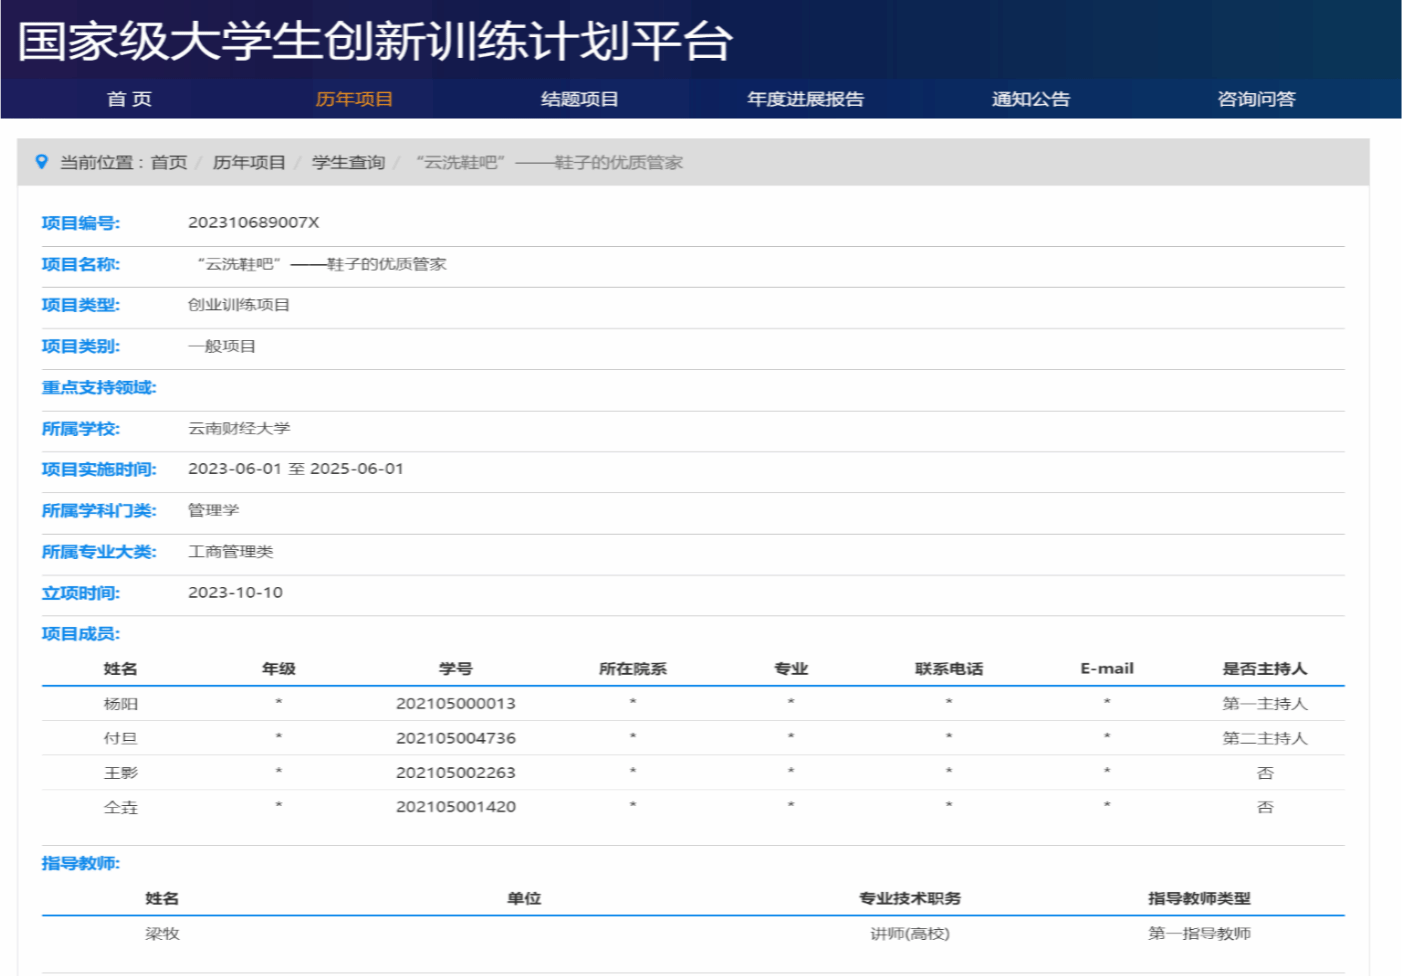
Task: Open the 年度进展报告 menu item
Action: pos(805,99)
